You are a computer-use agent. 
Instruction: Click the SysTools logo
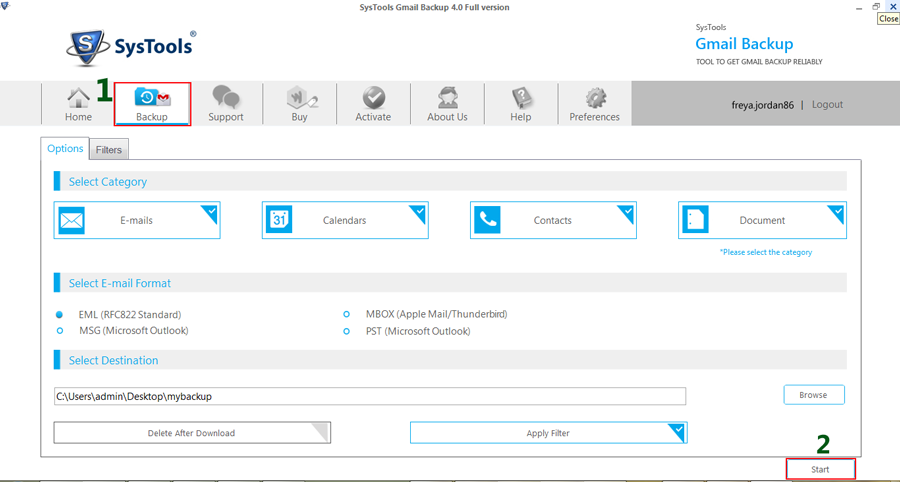pos(131,48)
